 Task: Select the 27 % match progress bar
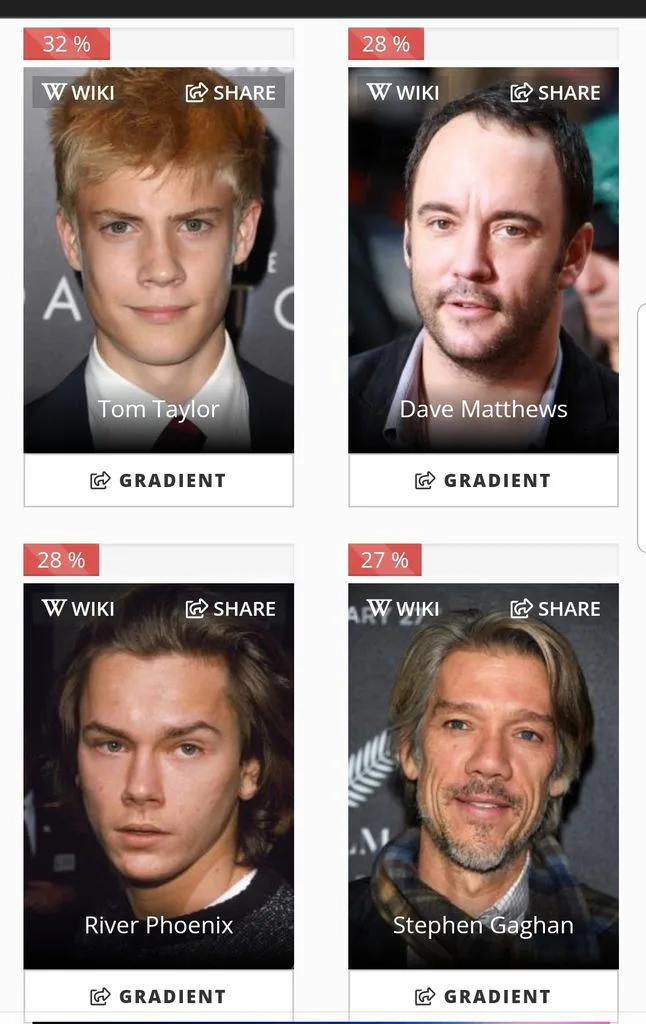point(483,560)
